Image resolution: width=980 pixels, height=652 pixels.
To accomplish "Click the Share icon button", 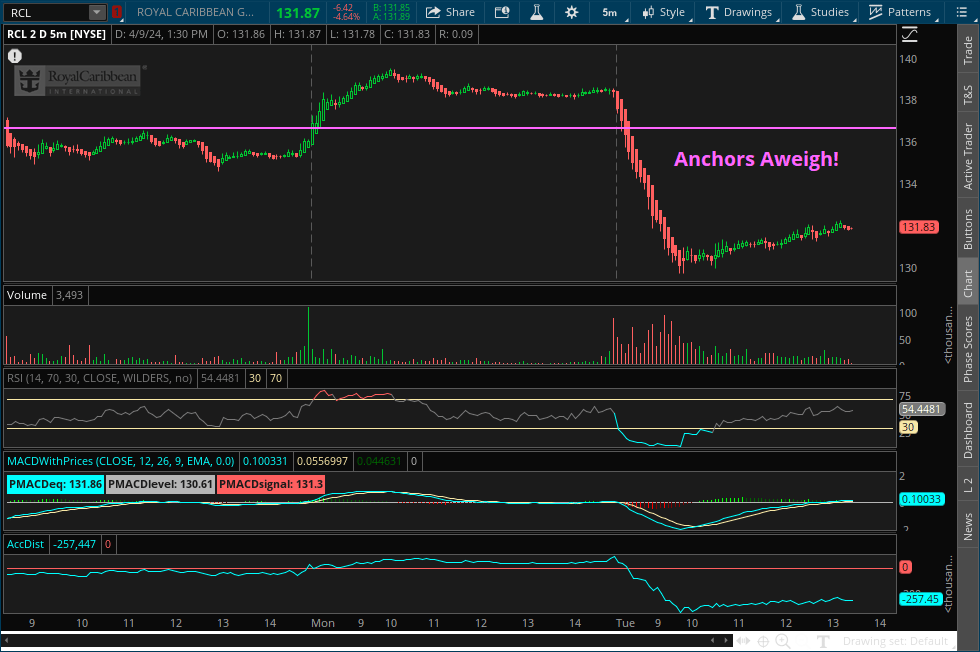I will pyautogui.click(x=450, y=12).
